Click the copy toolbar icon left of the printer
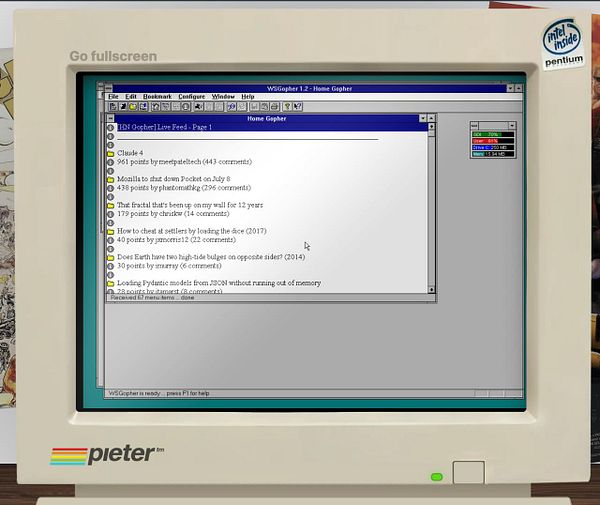This screenshot has height=505, width=600. point(264,107)
